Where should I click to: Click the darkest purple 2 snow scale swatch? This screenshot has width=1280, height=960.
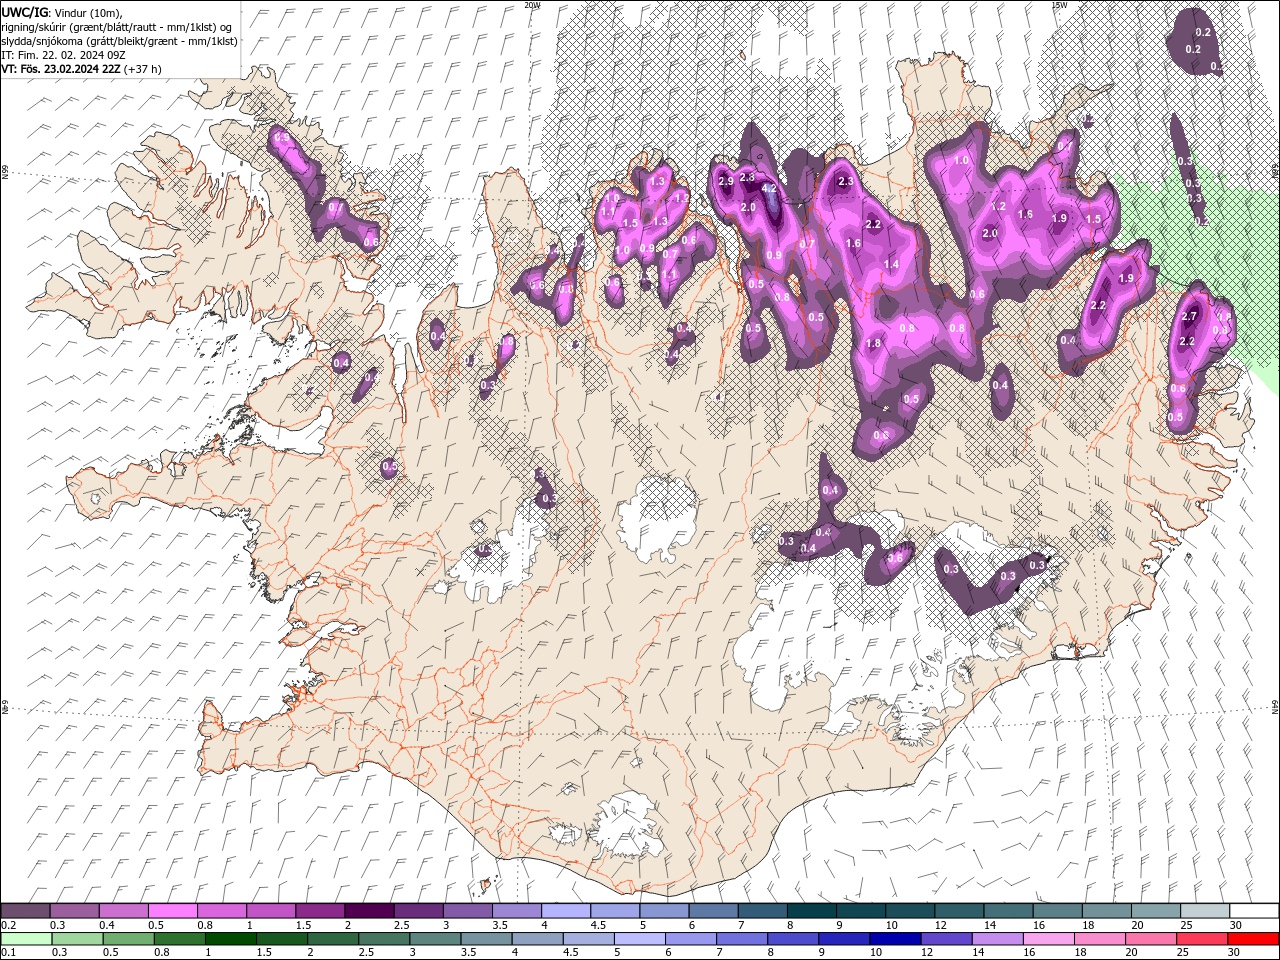[368, 911]
